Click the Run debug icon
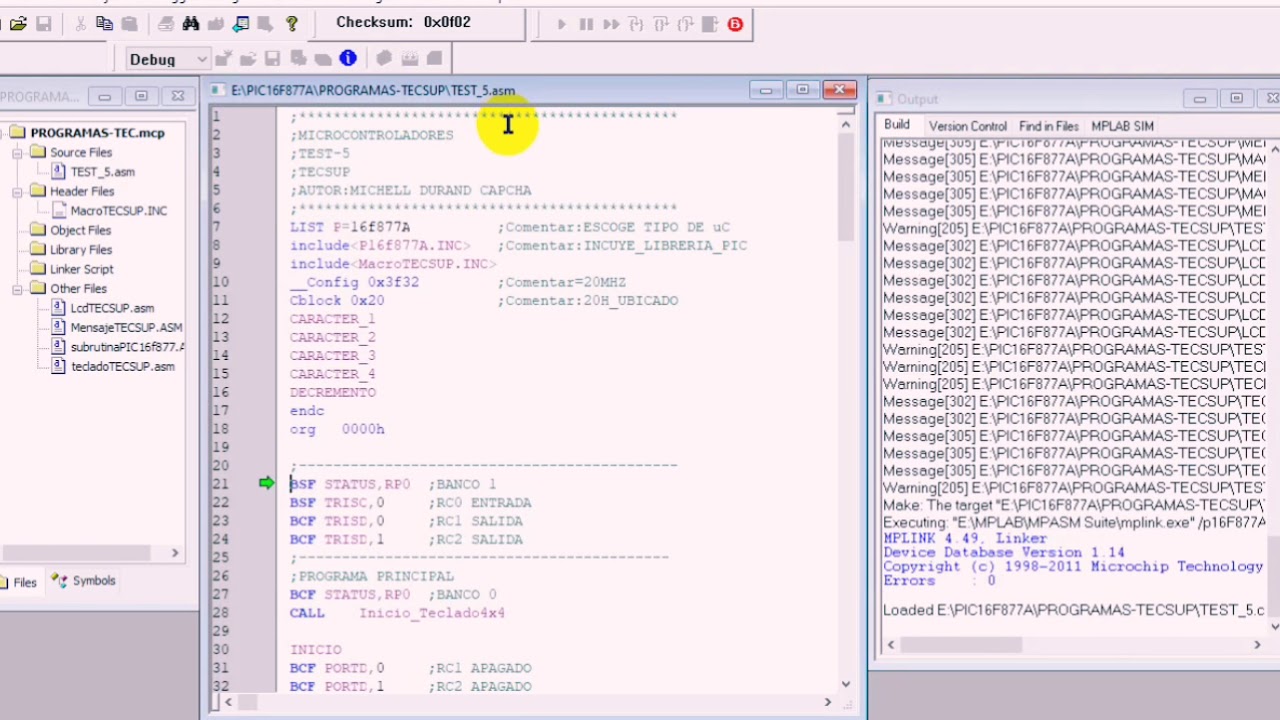Screen dimensions: 1280x720 click(x=562, y=24)
